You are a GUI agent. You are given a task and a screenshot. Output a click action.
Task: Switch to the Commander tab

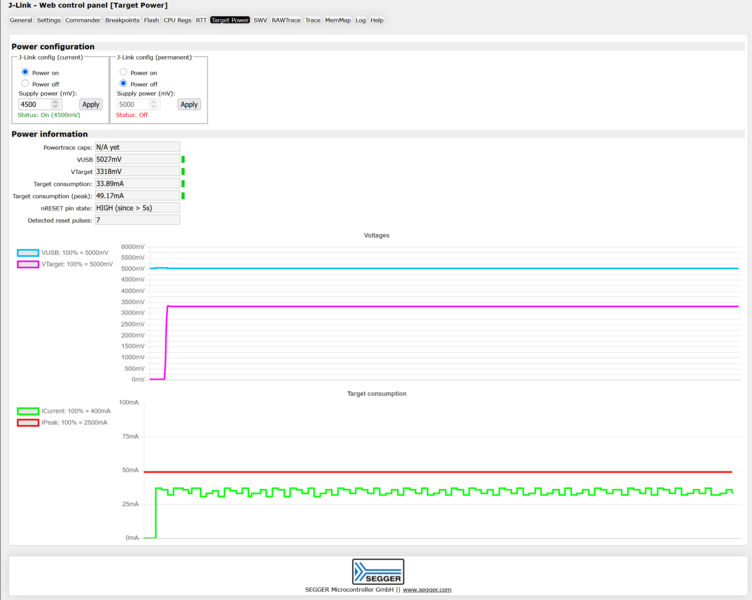click(82, 20)
